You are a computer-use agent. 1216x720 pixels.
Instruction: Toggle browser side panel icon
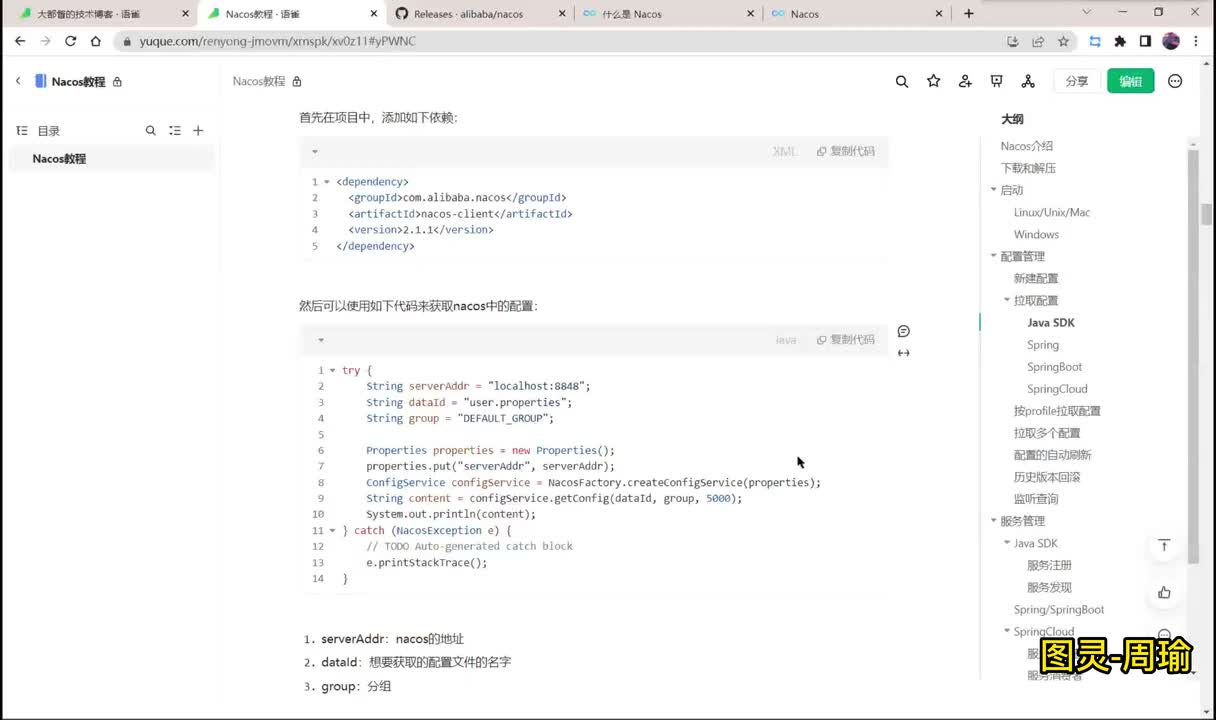(x=1145, y=41)
